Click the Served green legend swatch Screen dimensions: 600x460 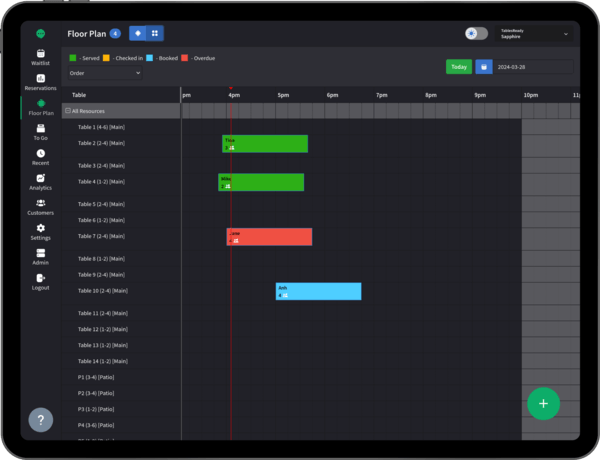click(x=73, y=58)
